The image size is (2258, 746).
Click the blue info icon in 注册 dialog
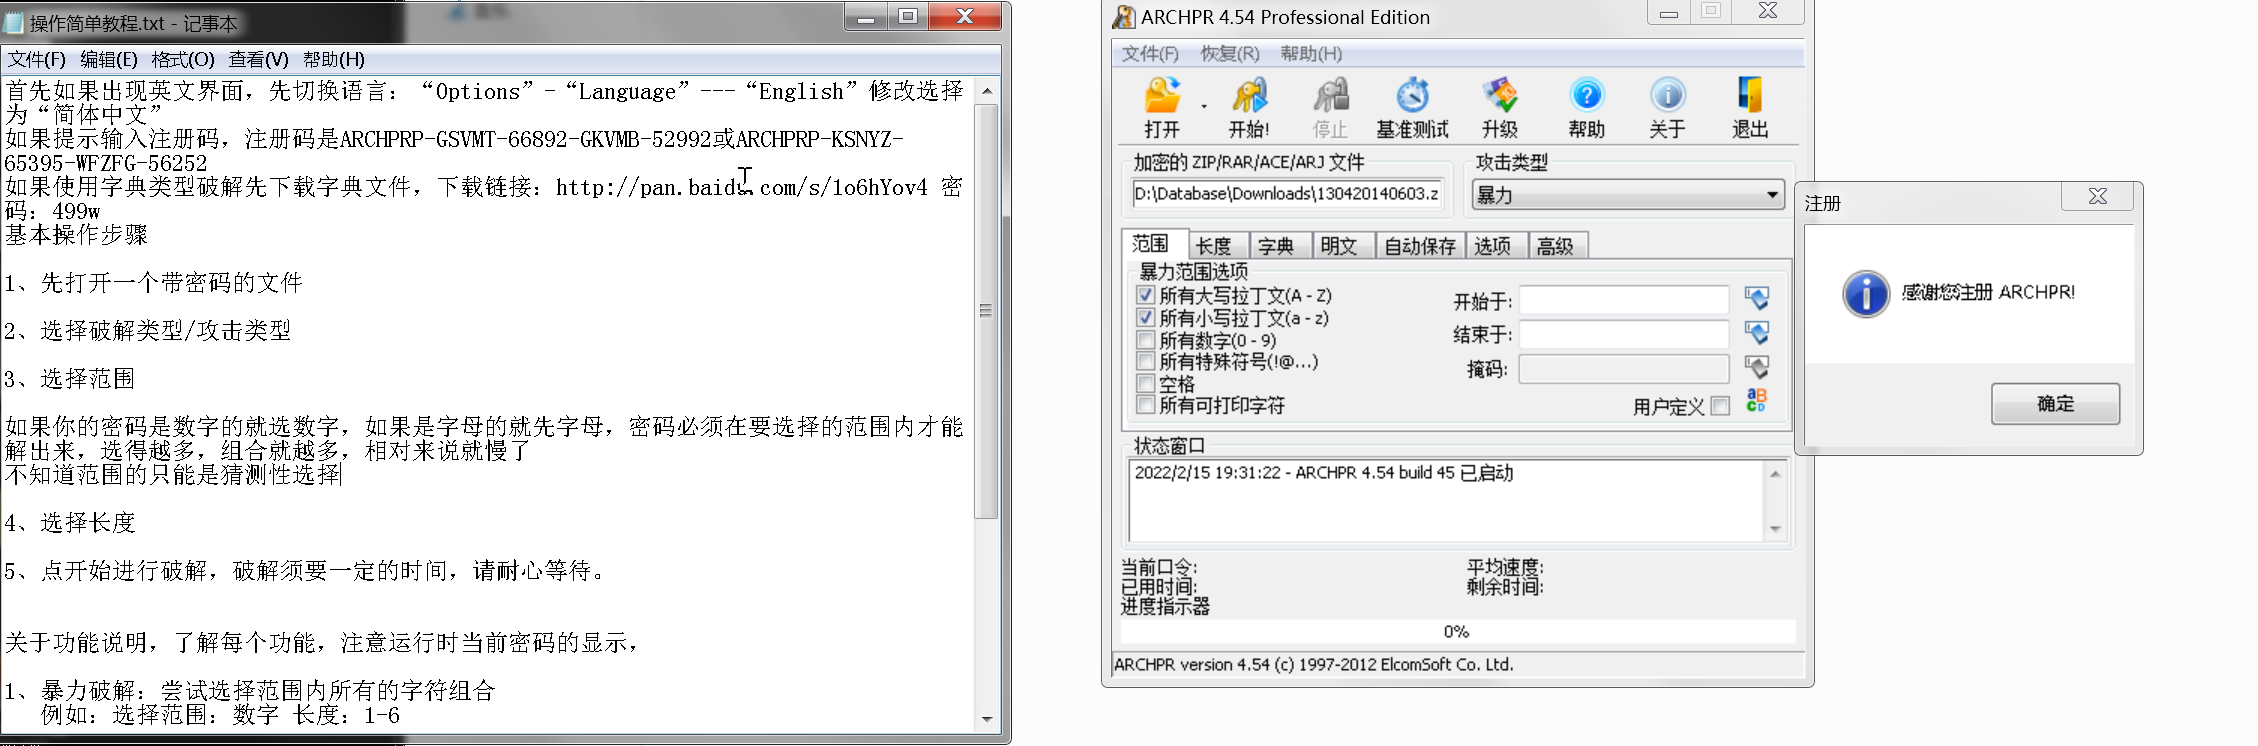pyautogui.click(x=1866, y=294)
